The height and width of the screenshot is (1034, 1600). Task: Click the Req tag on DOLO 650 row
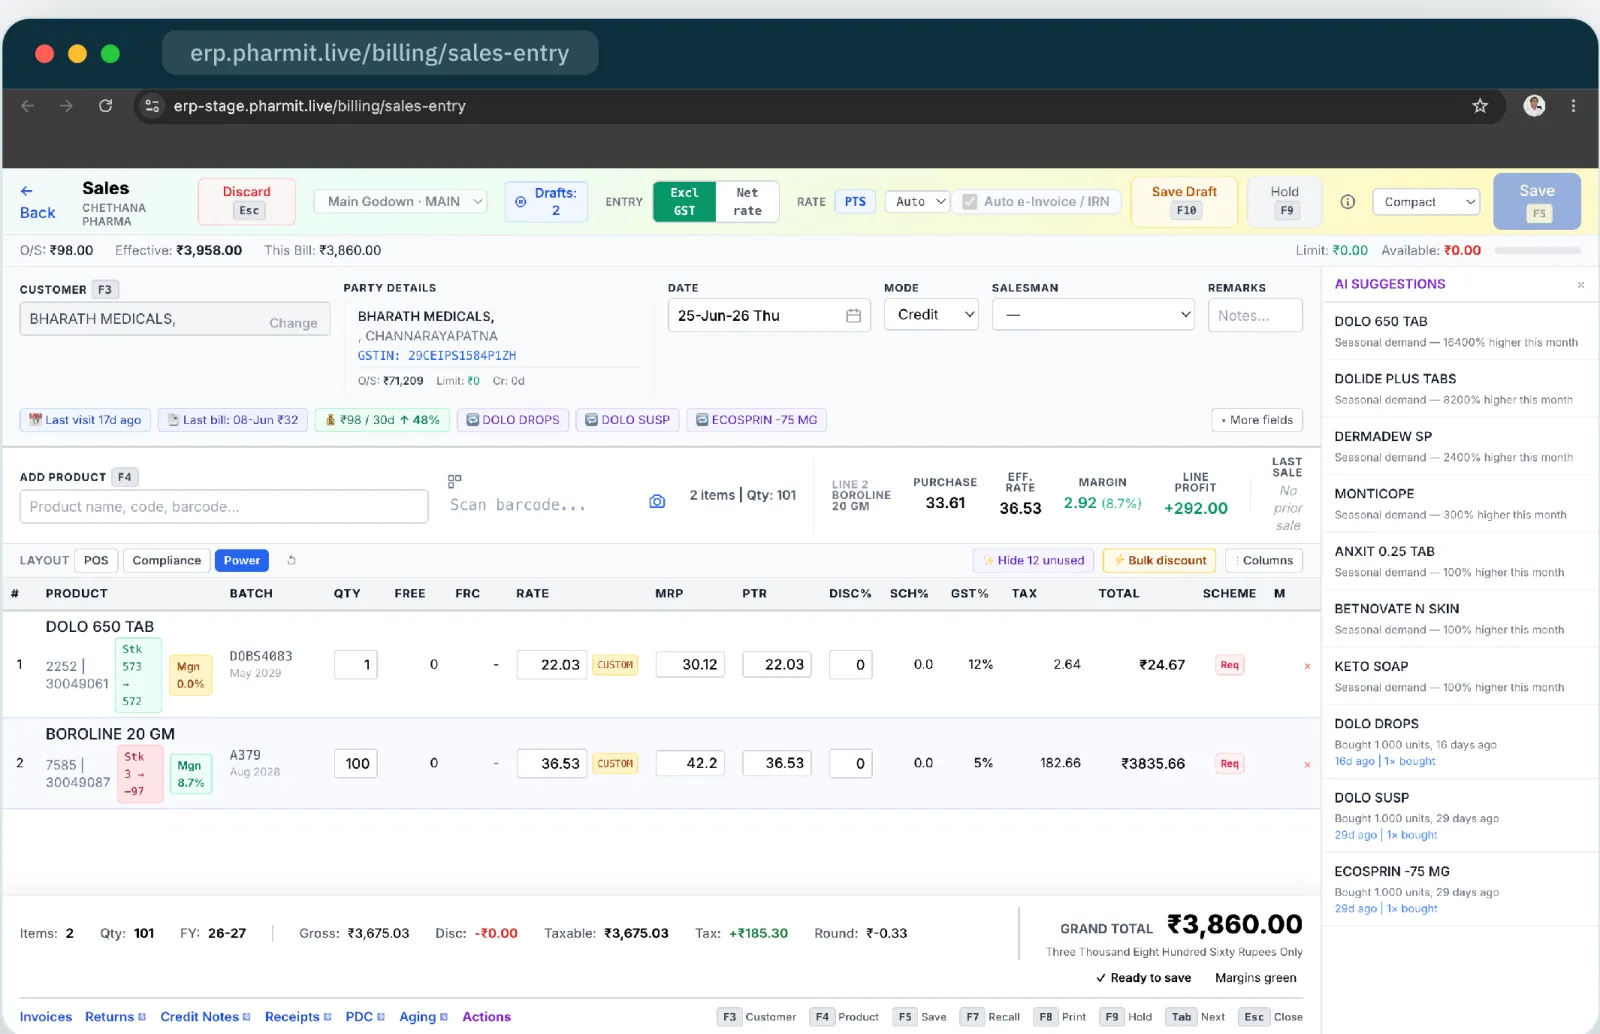(1230, 665)
